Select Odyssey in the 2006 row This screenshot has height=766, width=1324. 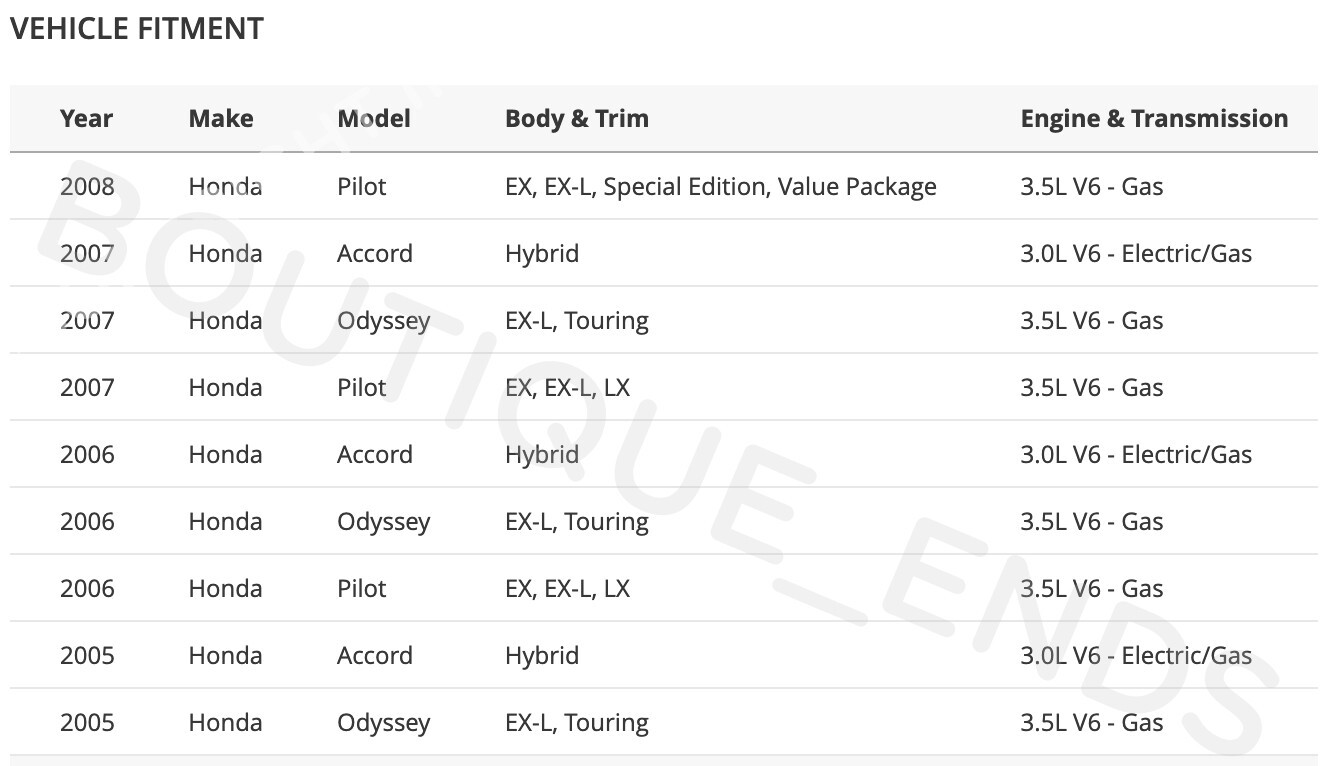coord(383,521)
